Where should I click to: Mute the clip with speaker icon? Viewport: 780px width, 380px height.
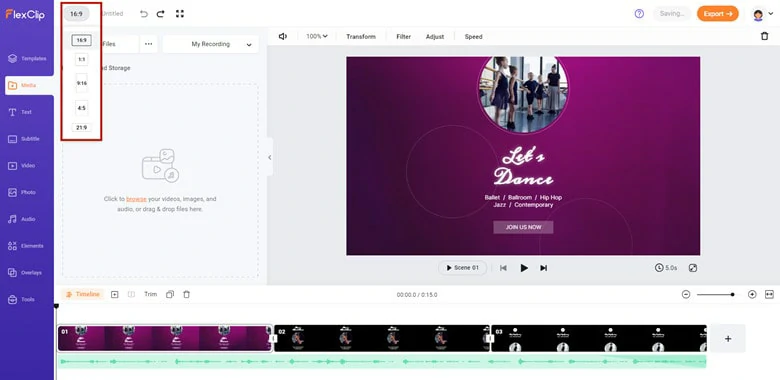(283, 36)
